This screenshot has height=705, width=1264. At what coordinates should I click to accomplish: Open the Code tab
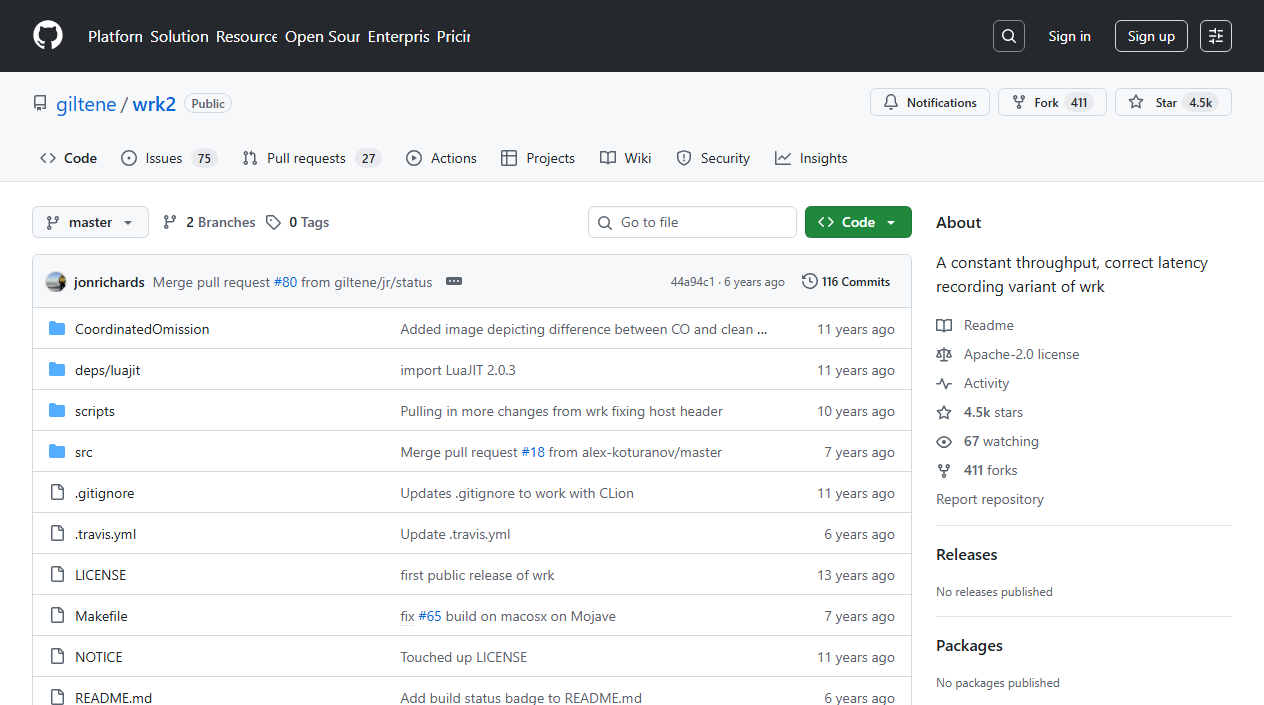68,158
